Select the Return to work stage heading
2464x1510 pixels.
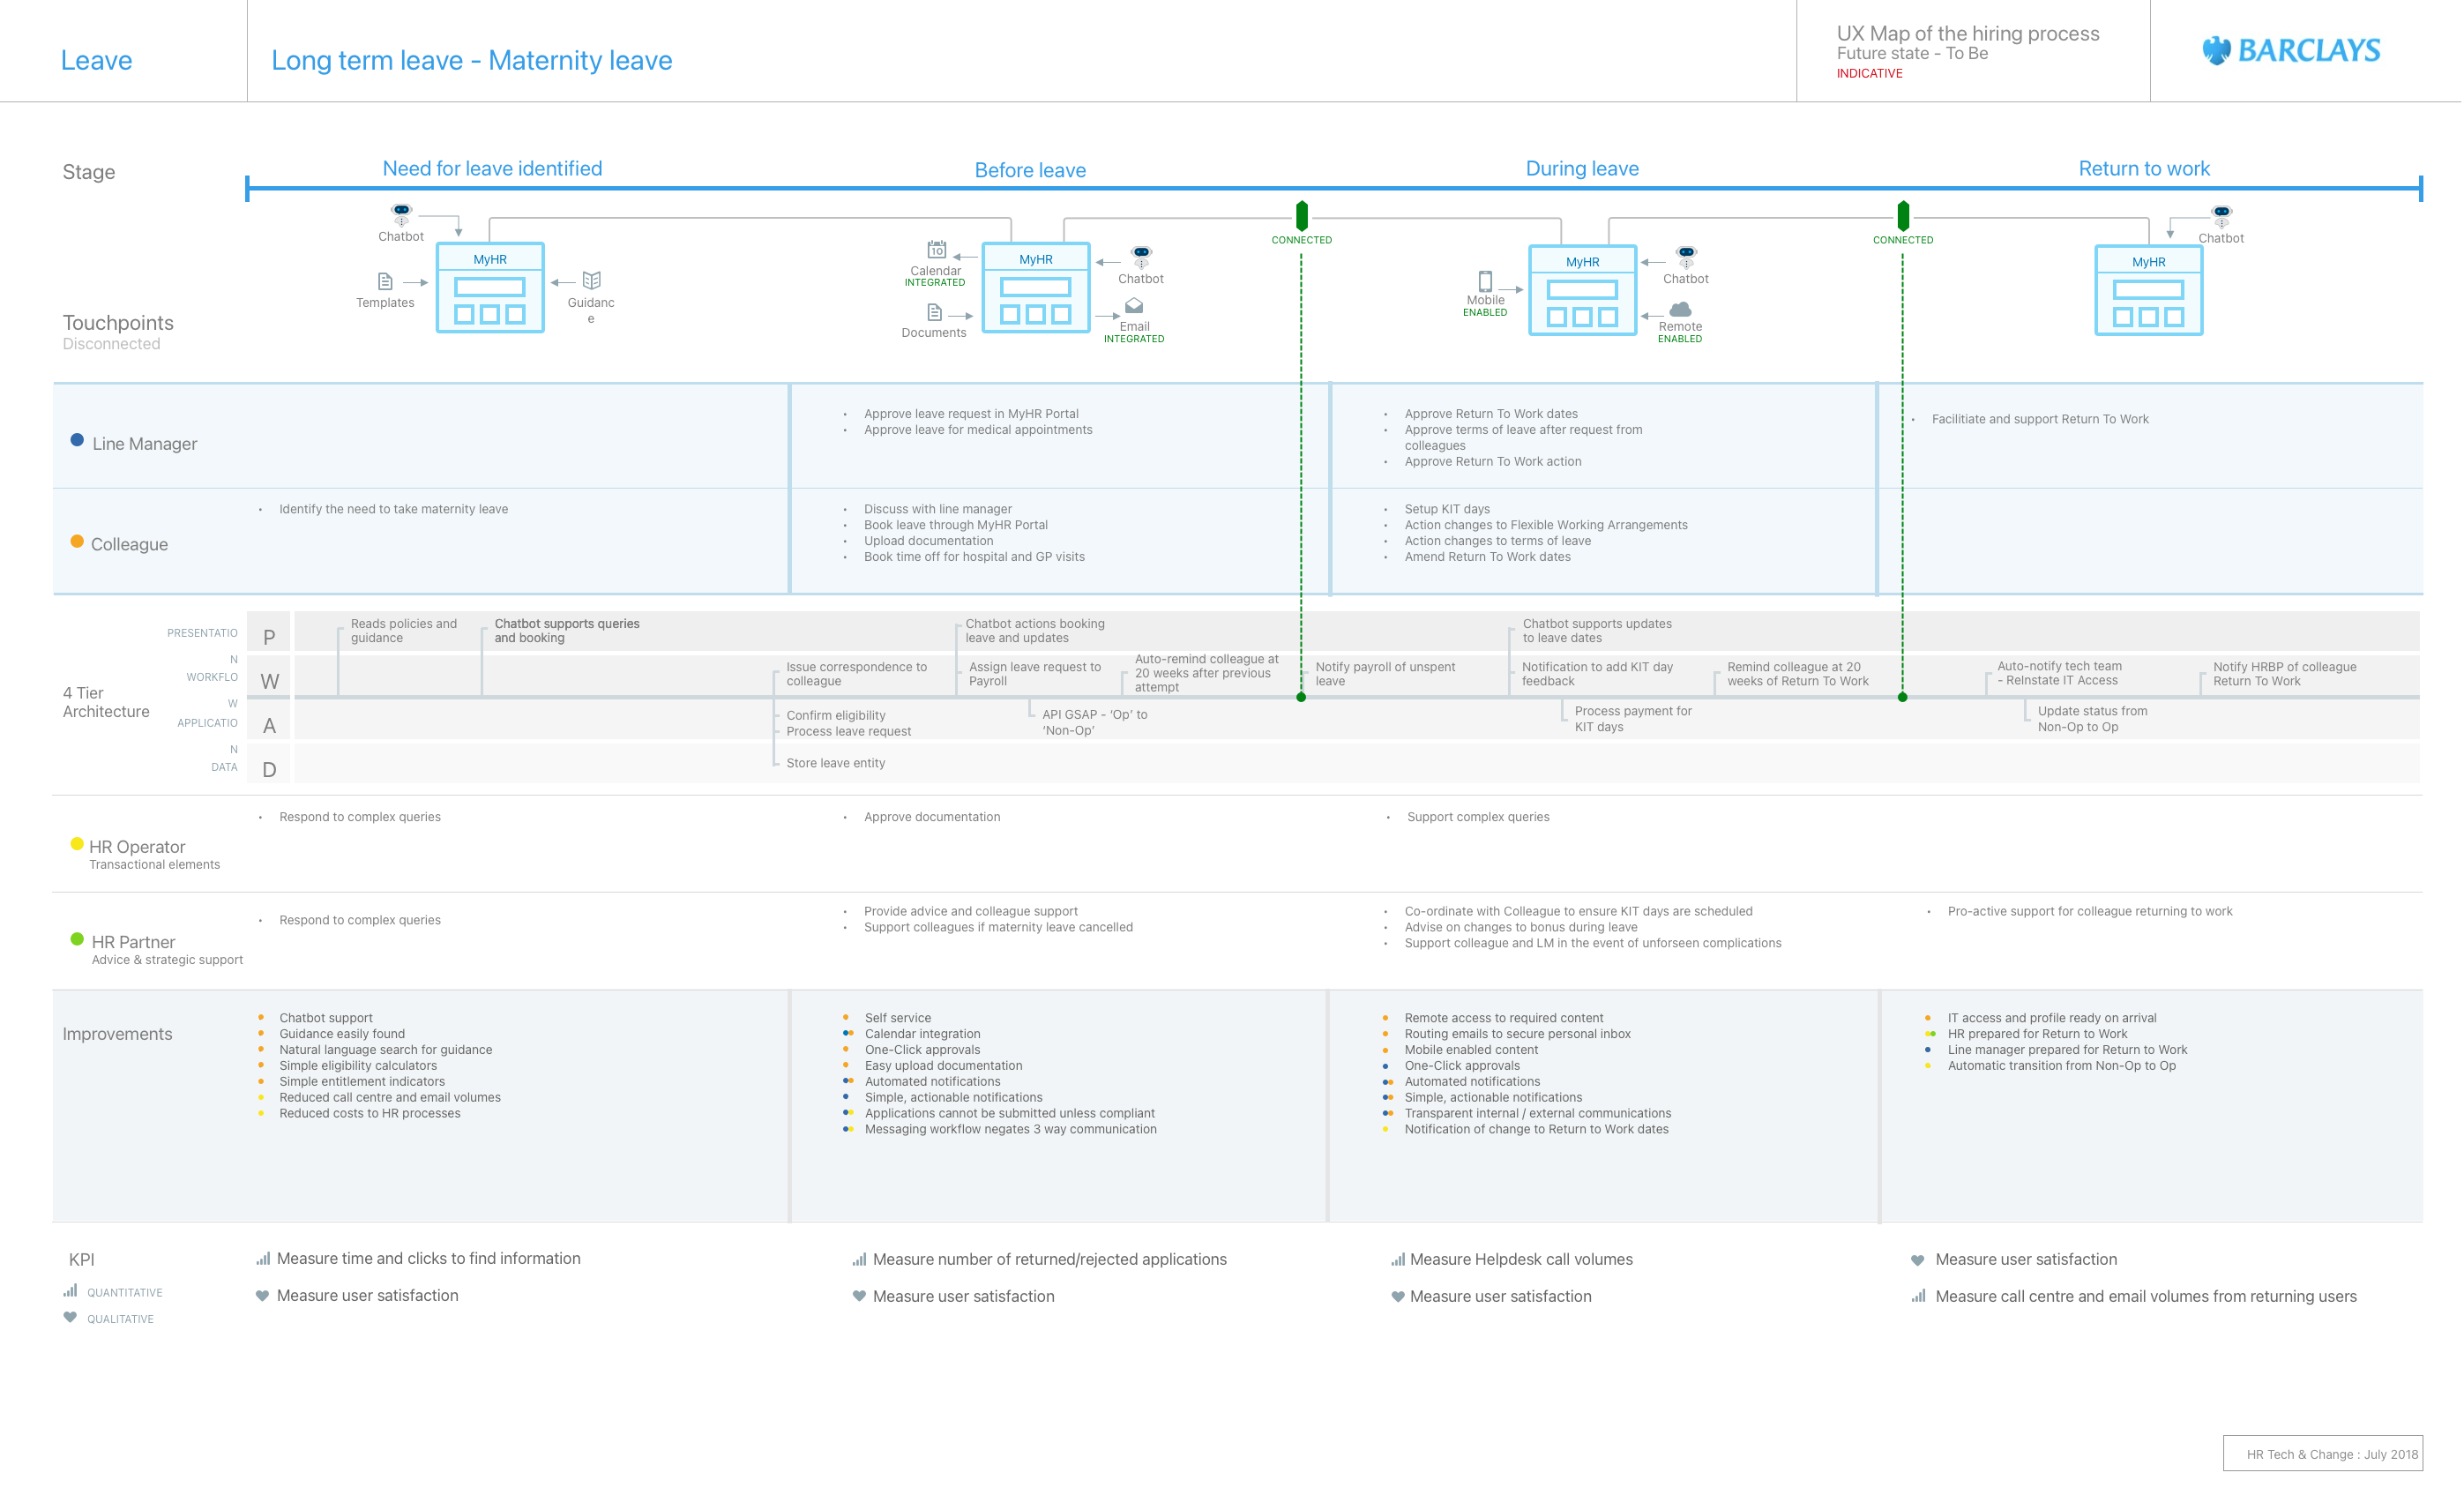[x=2145, y=168]
